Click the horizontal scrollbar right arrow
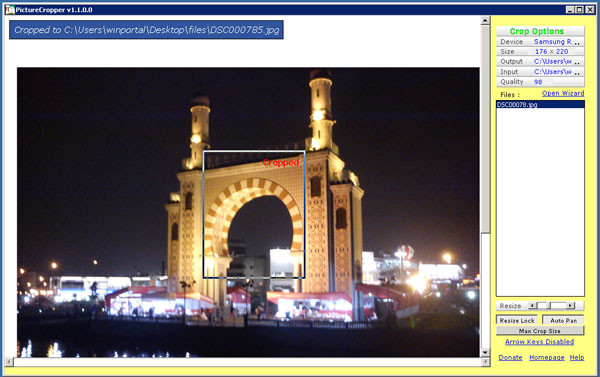The image size is (600, 377). (486, 362)
